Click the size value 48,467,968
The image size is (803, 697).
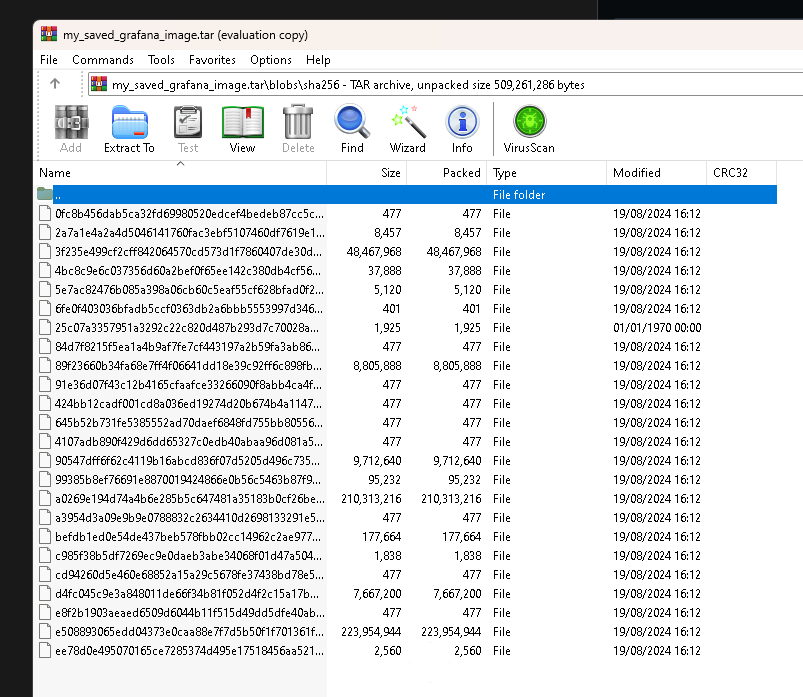[x=374, y=252]
